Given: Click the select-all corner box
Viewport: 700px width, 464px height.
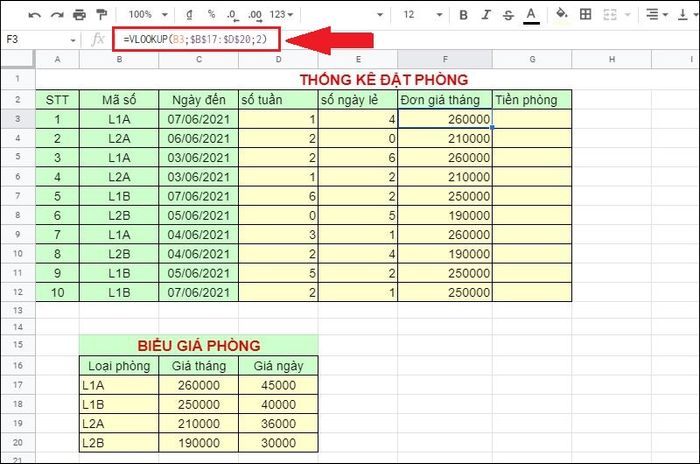Looking at the screenshot, I should 18,59.
